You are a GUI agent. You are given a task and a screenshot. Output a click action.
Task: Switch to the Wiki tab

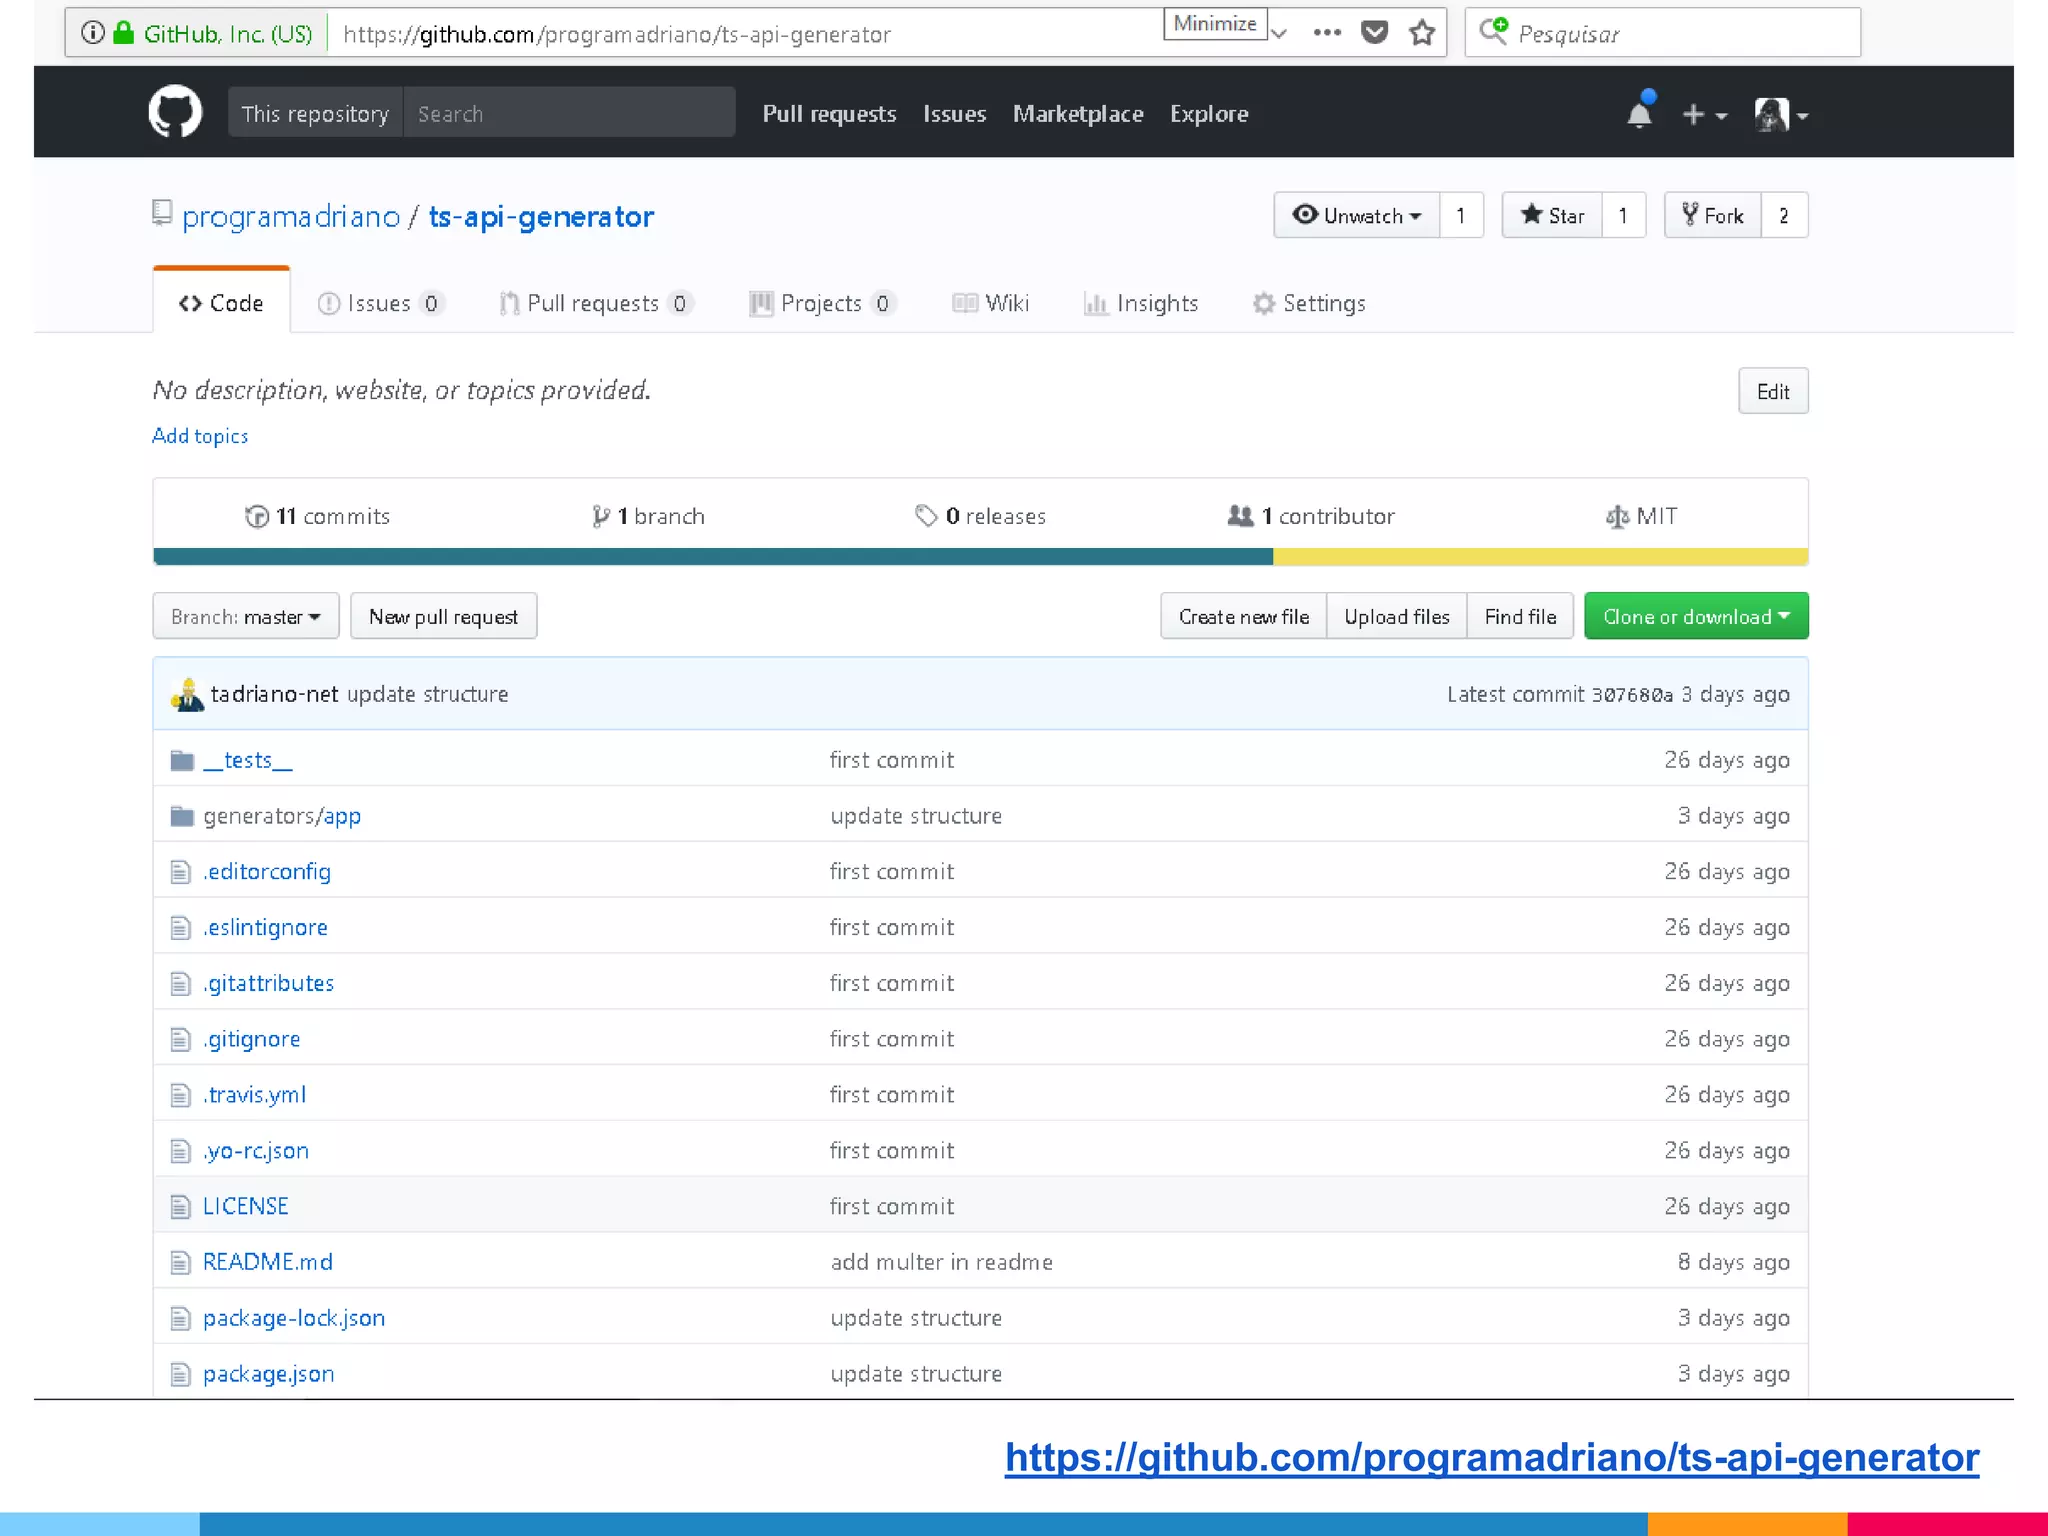[x=990, y=302]
